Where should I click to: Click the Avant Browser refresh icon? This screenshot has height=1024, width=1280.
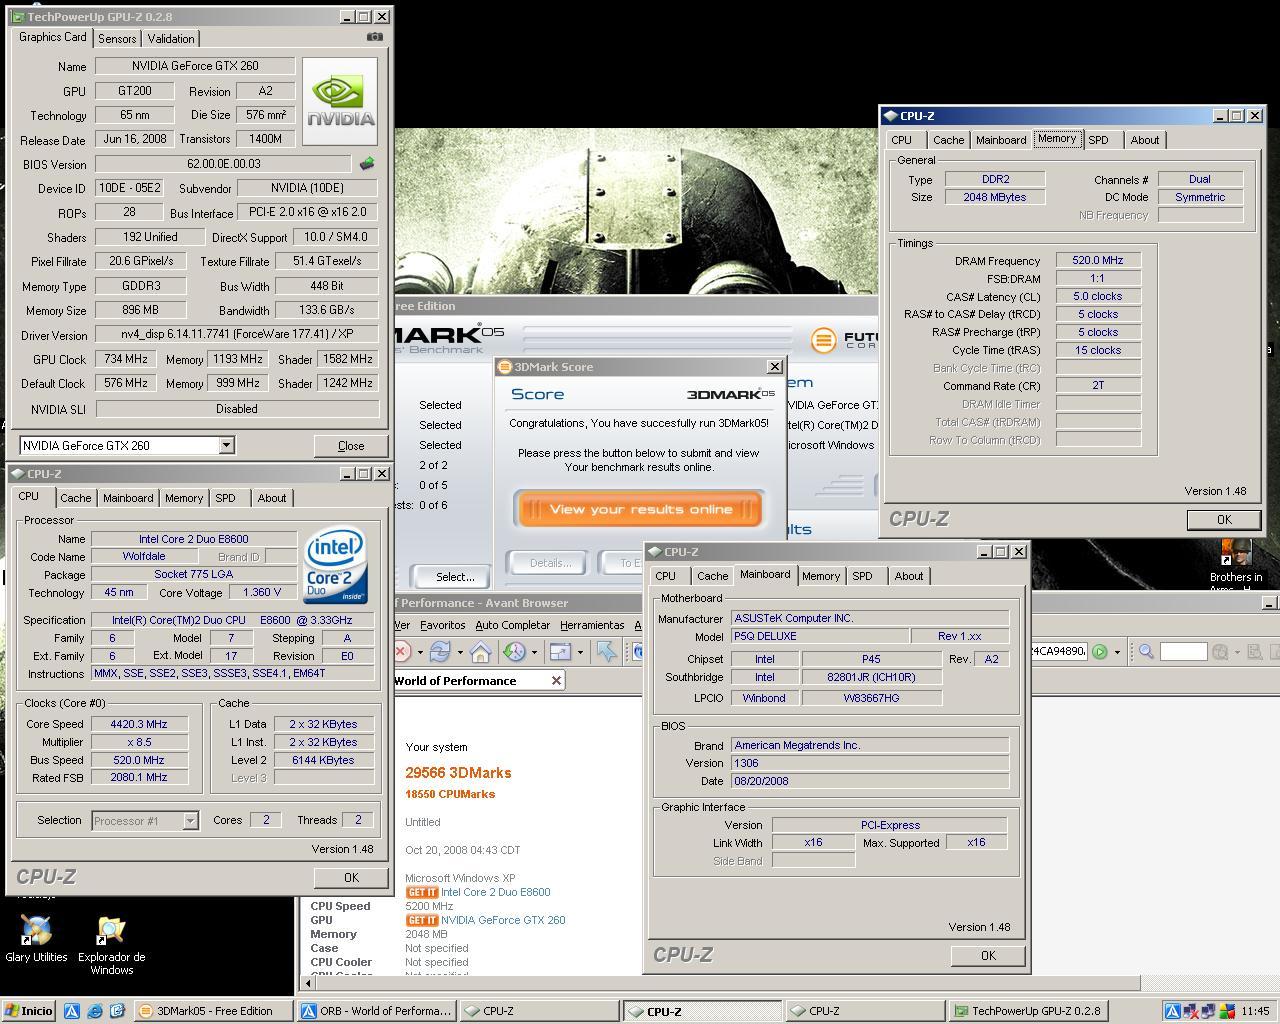(x=439, y=652)
